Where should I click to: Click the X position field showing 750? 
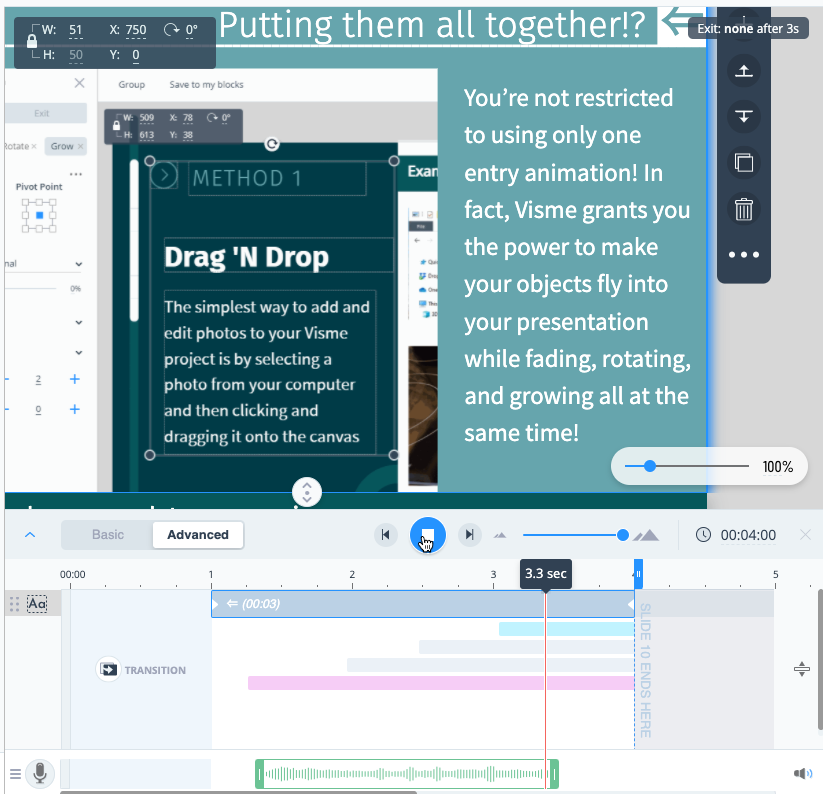(136, 30)
